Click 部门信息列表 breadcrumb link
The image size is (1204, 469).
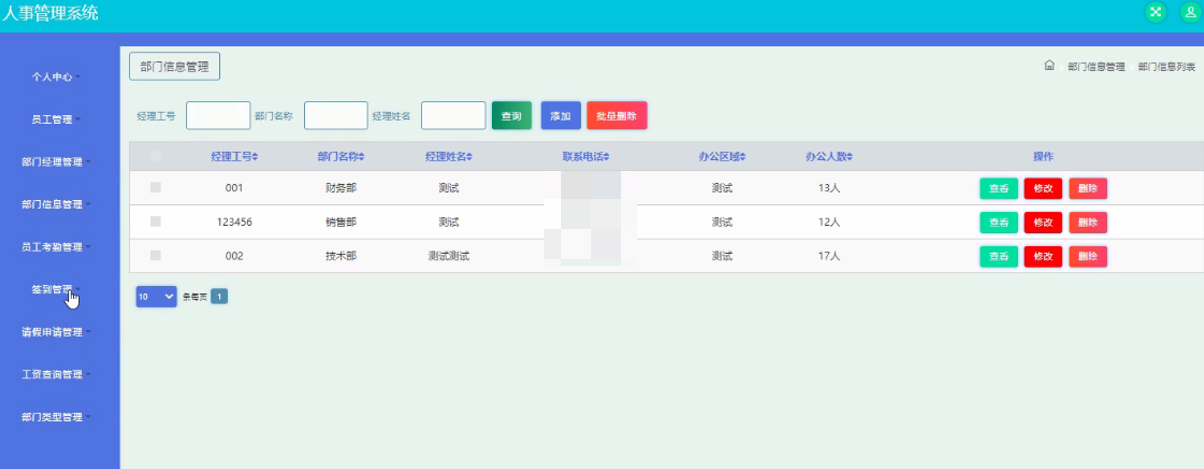(1167, 67)
